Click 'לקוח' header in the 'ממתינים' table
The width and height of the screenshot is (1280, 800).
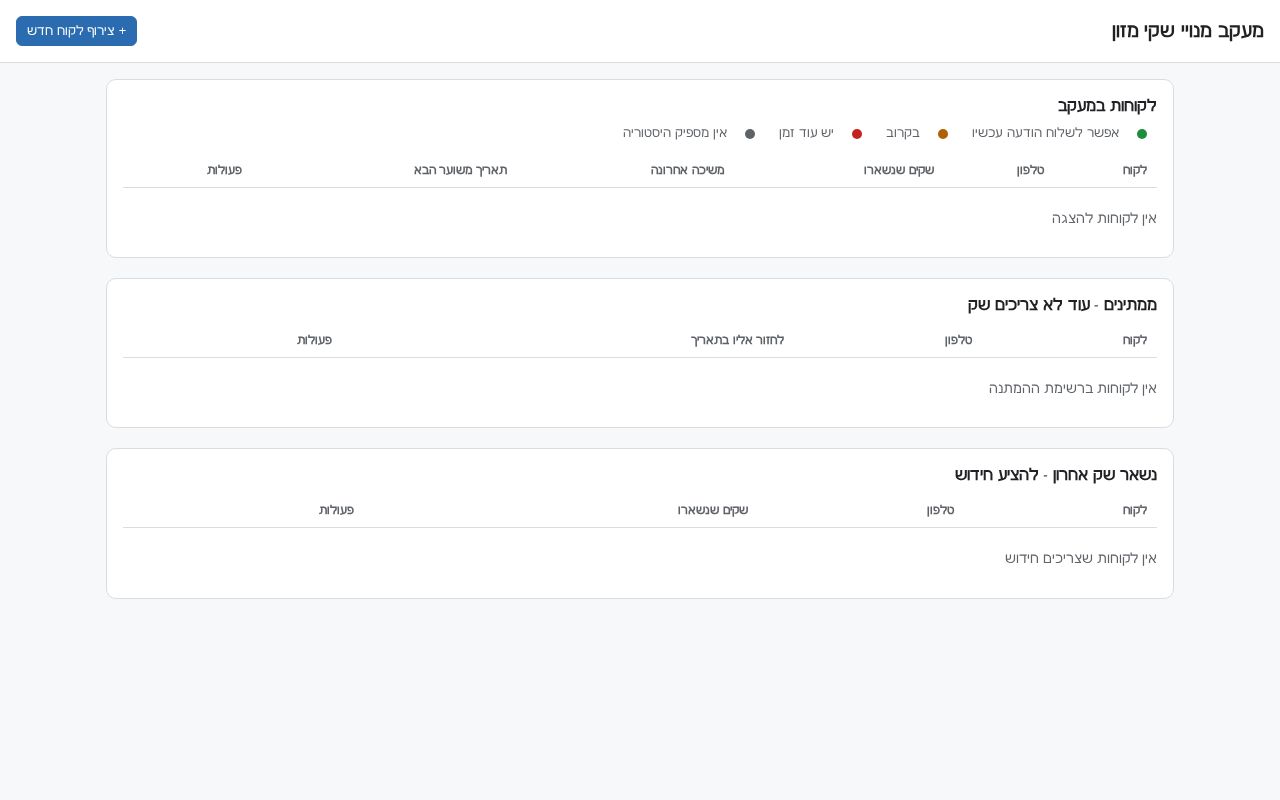tap(1135, 340)
